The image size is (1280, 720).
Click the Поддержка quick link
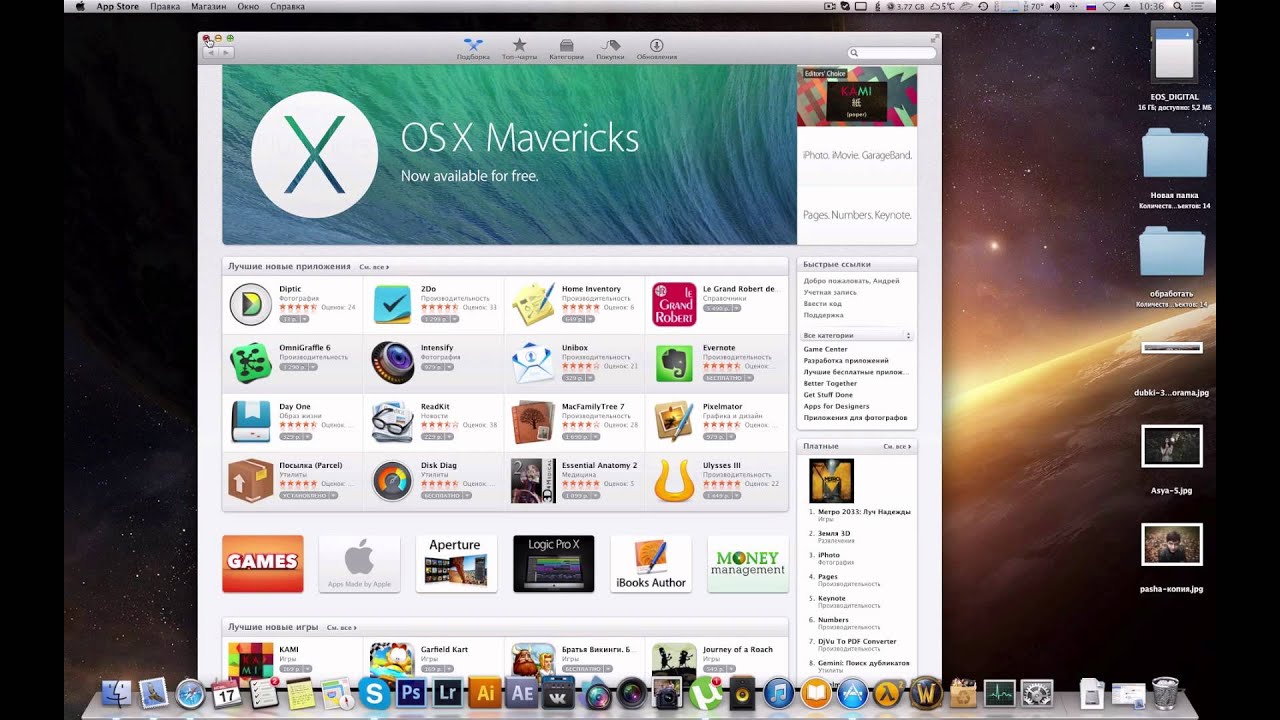click(824, 315)
